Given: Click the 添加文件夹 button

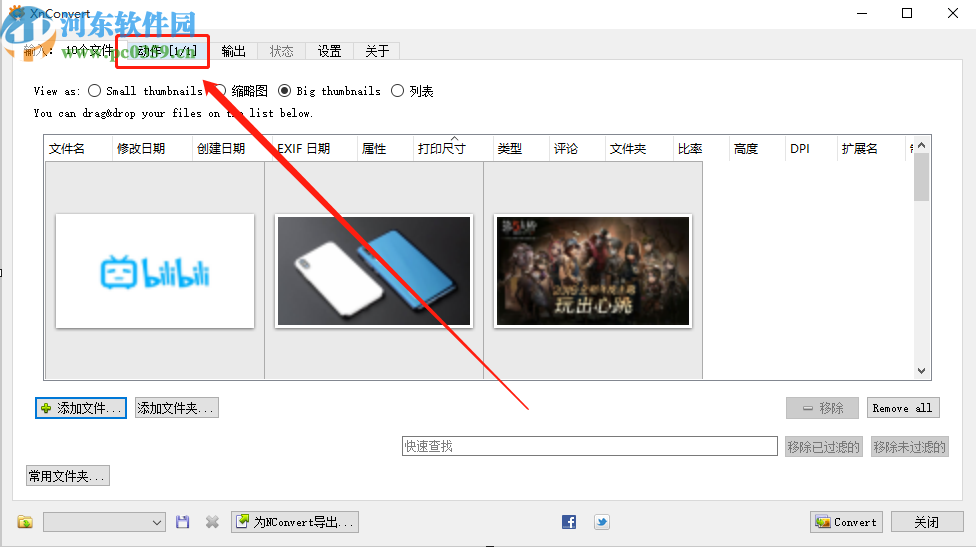Looking at the screenshot, I should (x=177, y=408).
